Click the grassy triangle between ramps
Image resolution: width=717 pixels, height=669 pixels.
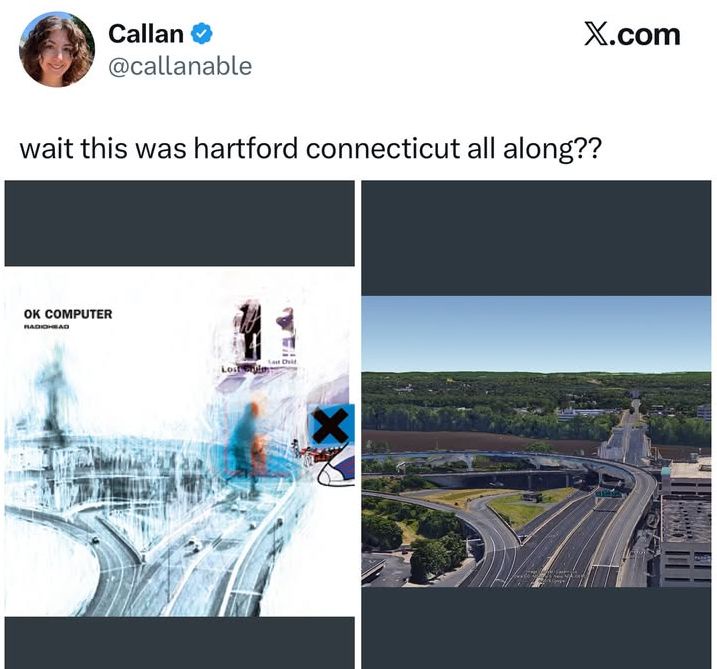[x=530, y=505]
